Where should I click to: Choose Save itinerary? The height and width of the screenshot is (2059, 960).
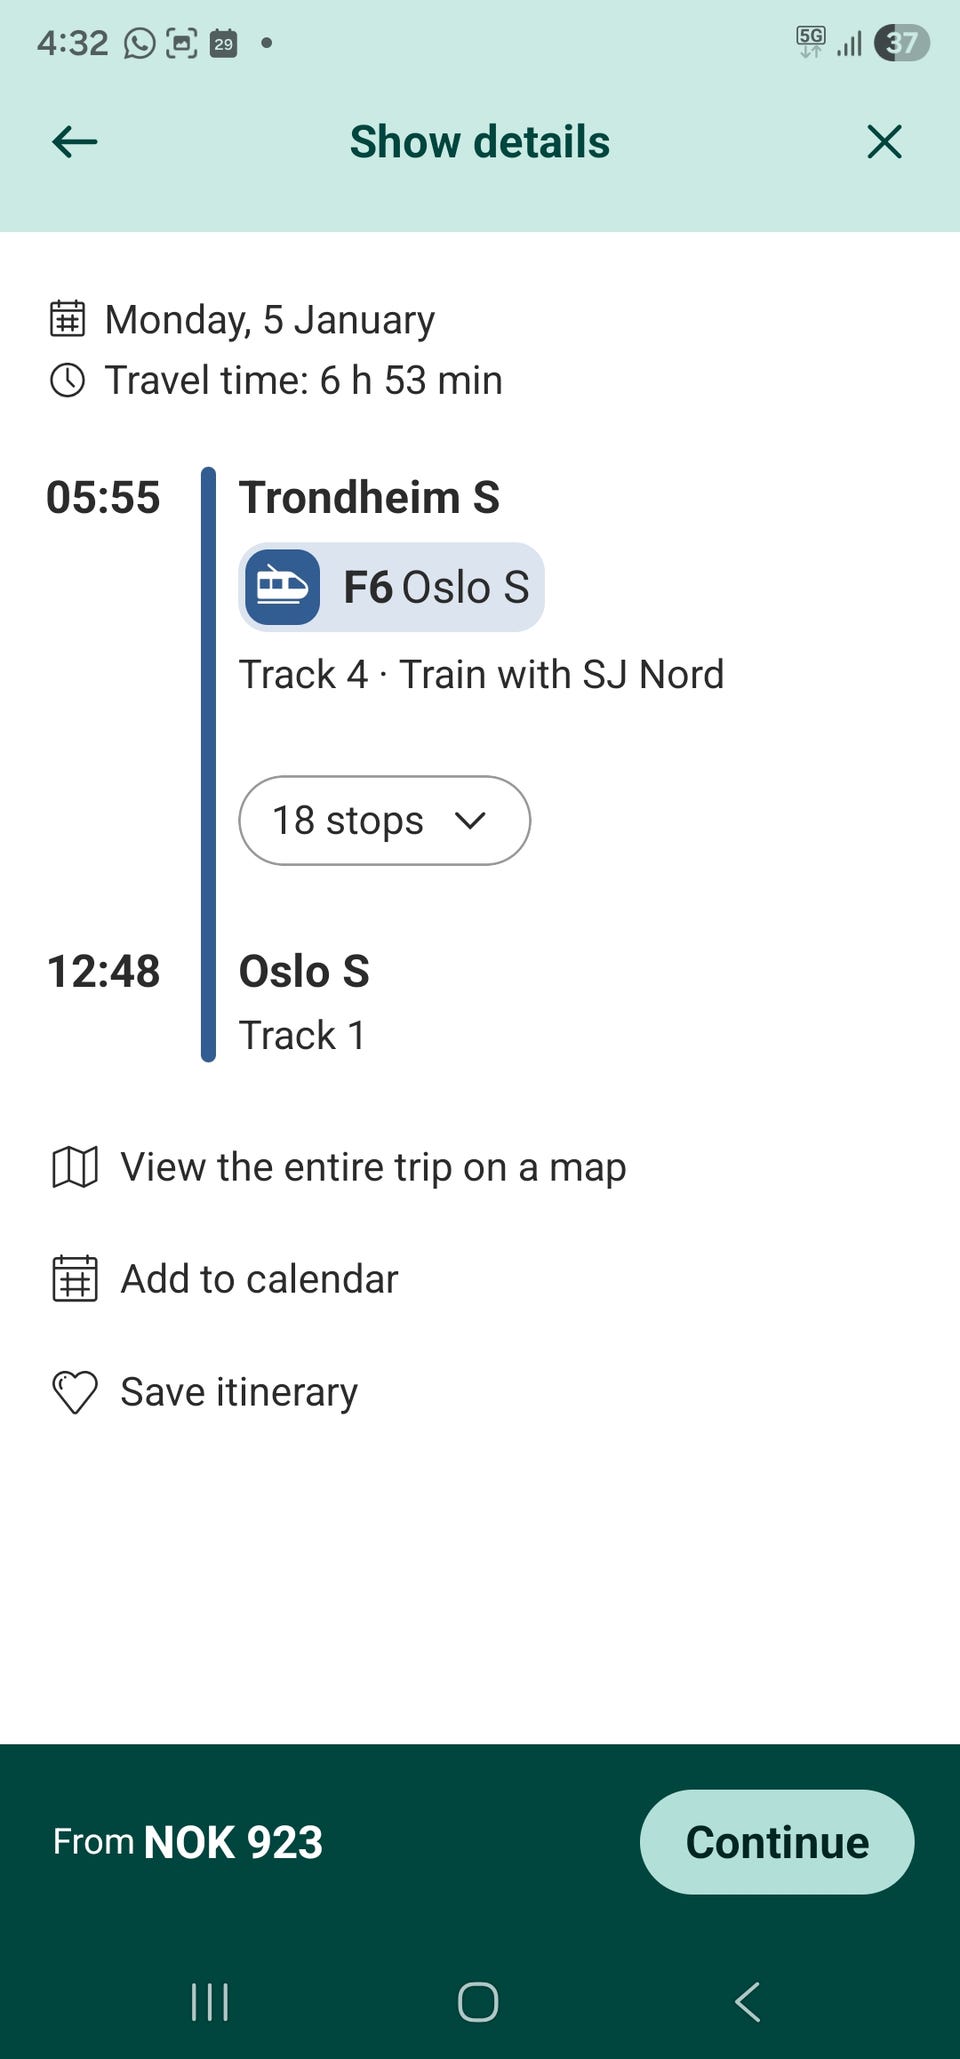pyautogui.click(x=239, y=1392)
